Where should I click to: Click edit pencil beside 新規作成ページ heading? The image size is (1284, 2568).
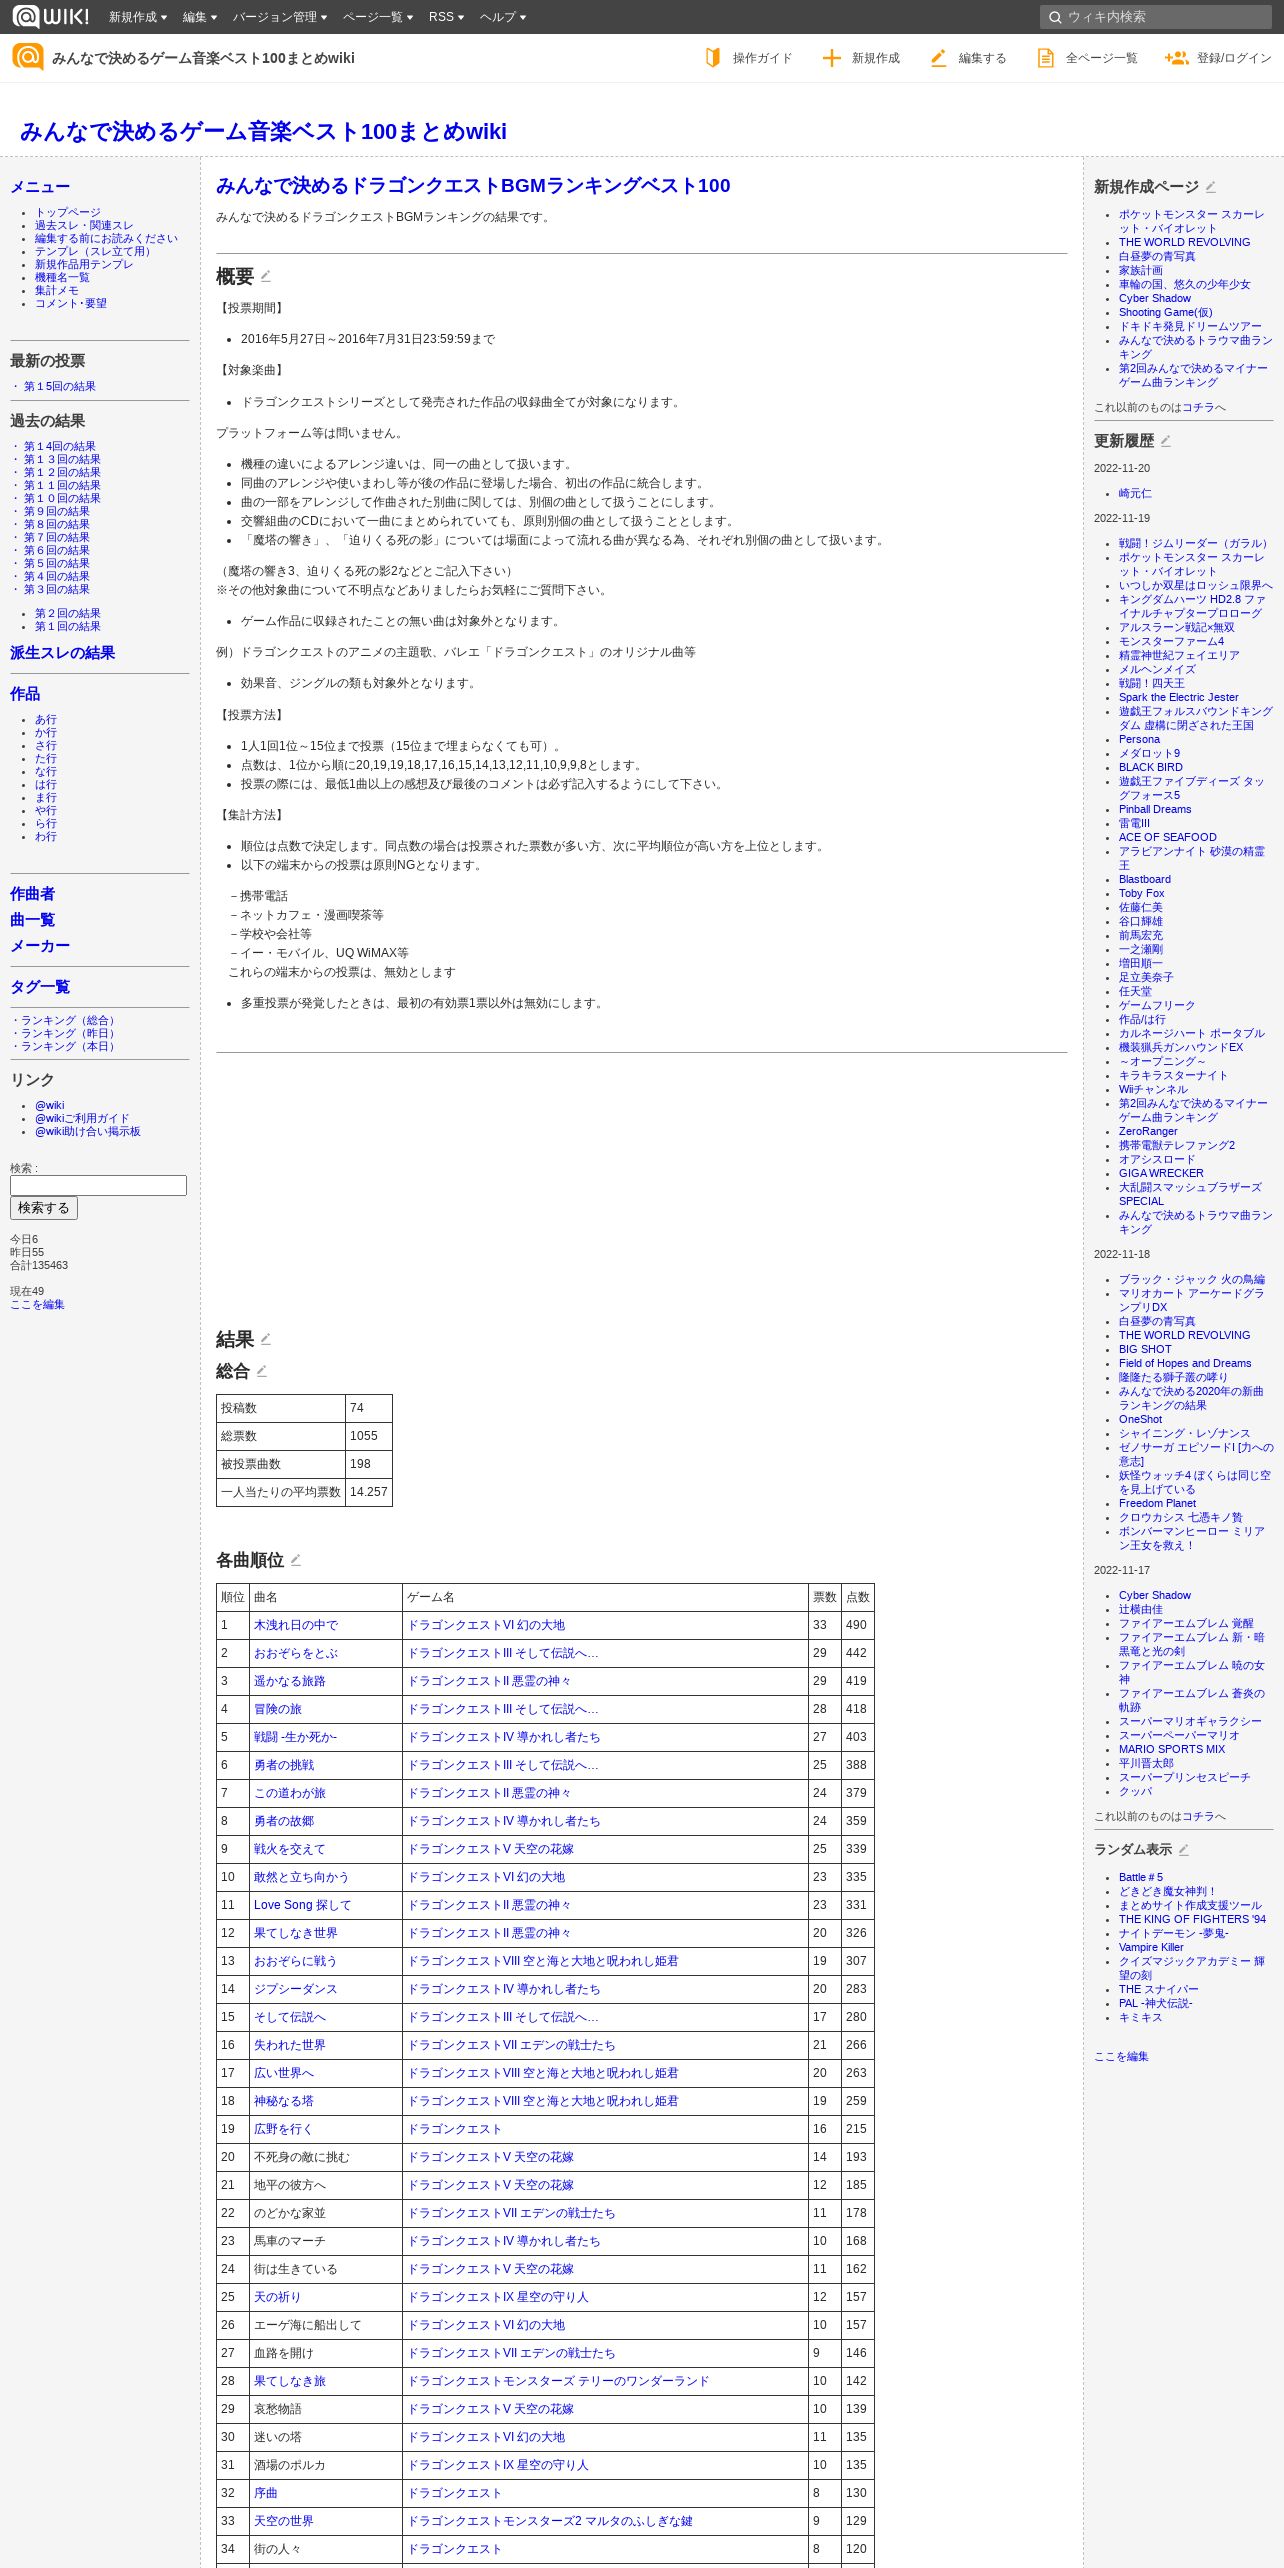pyautogui.click(x=1210, y=187)
